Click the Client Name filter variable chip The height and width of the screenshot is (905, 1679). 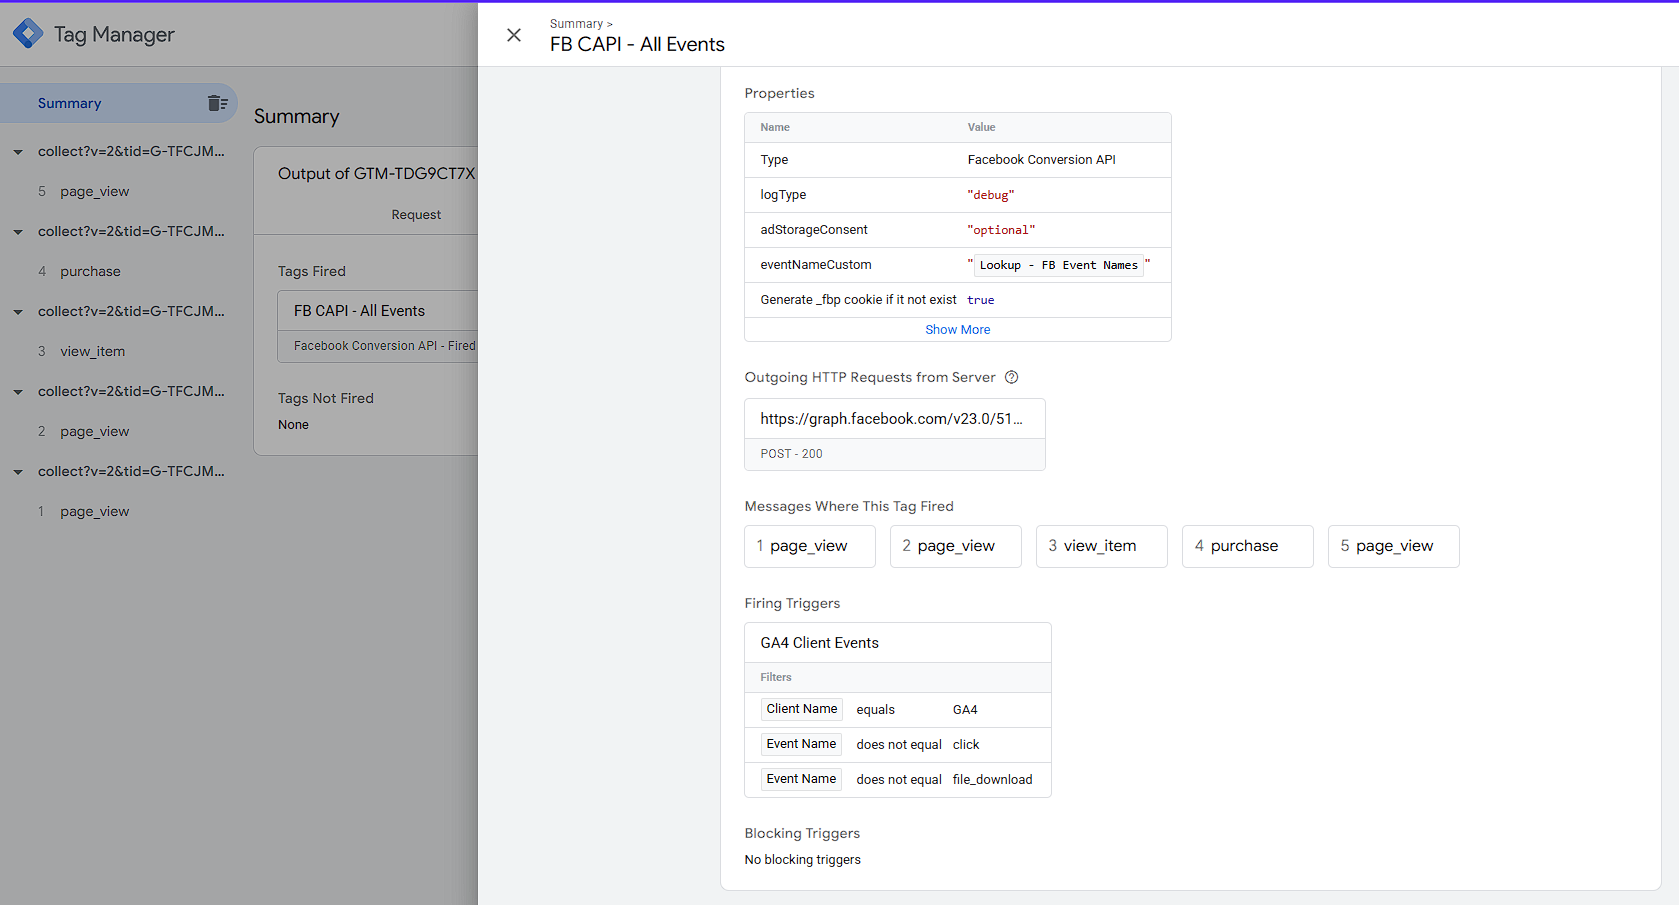click(801, 709)
